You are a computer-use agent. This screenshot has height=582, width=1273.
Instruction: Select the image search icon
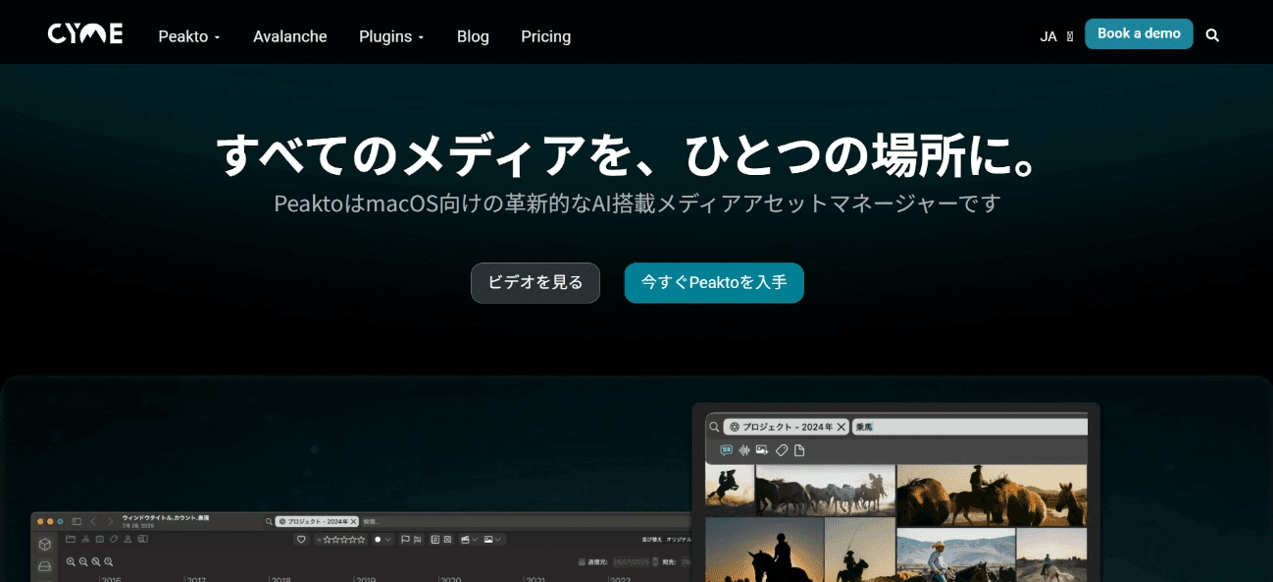762,450
